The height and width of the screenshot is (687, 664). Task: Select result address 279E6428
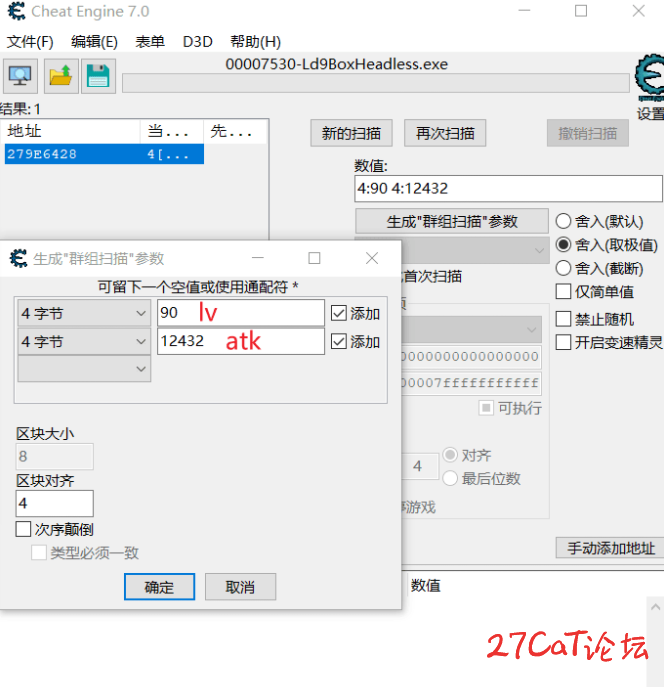pyautogui.click(x=104, y=154)
